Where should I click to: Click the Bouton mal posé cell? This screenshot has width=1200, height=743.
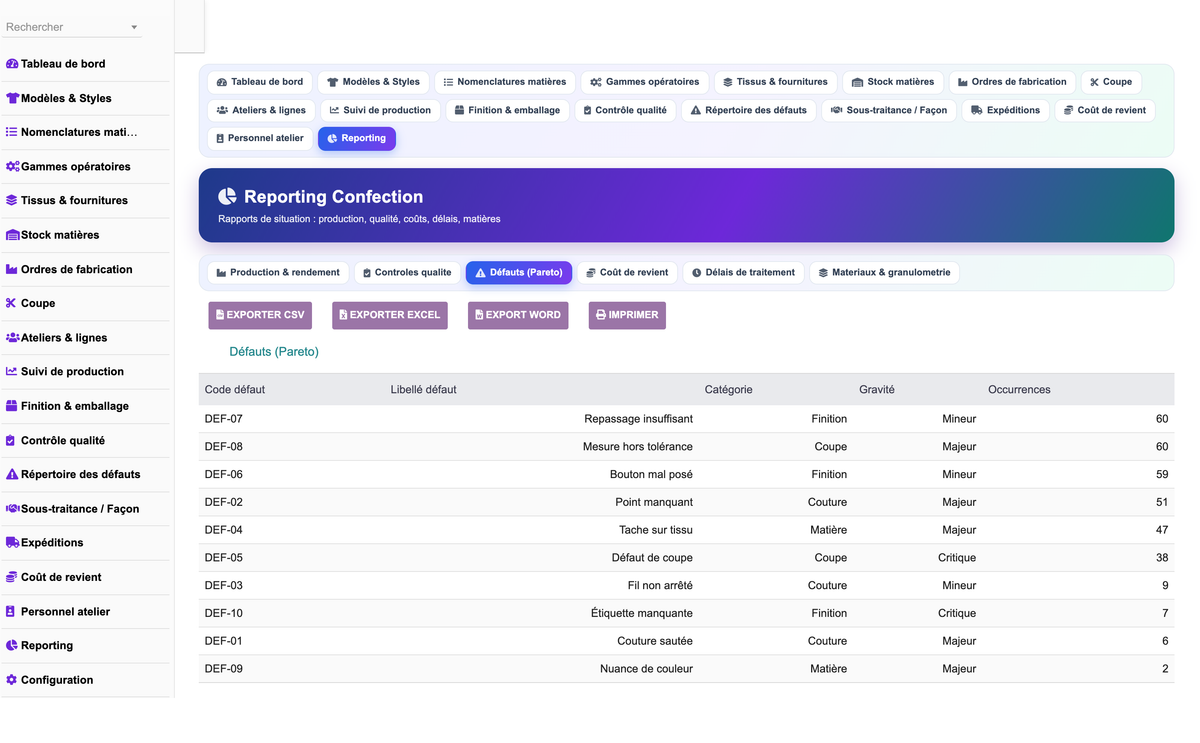pos(651,474)
